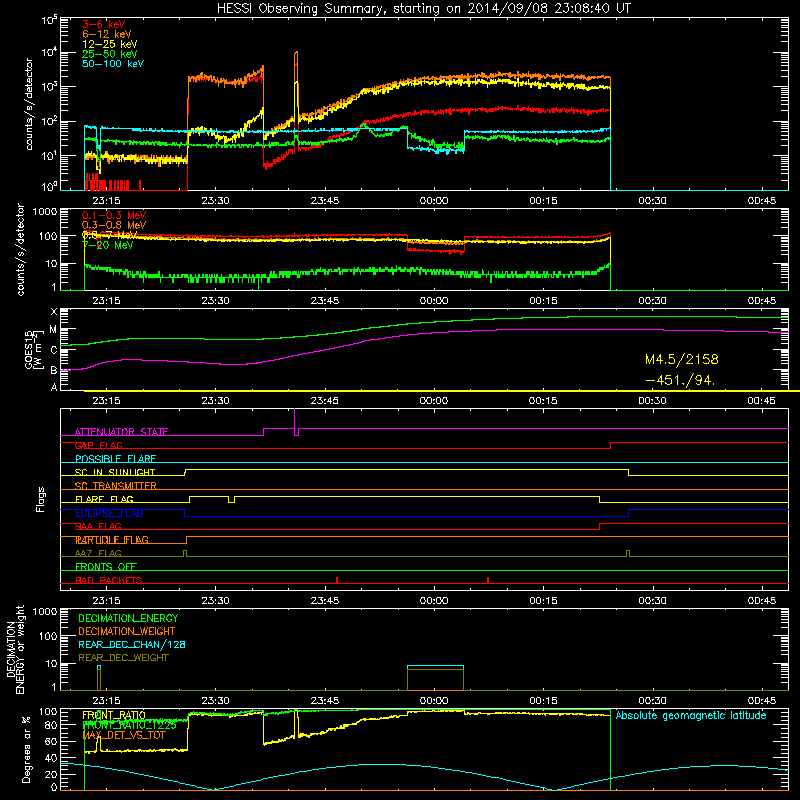Click the 23:45 tick label under top panel
This screenshot has width=800, height=800.
tap(324, 201)
